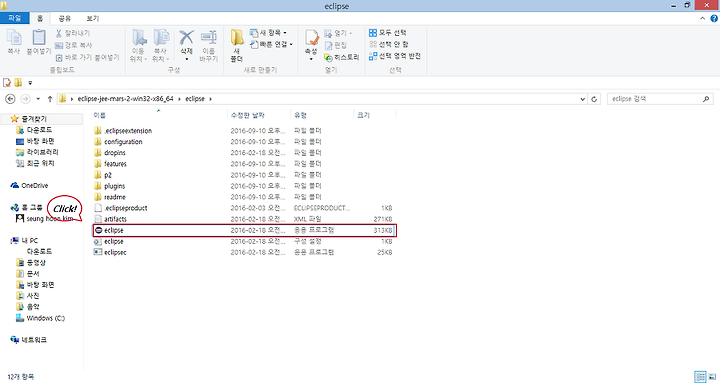Switch to large icons view layout
Viewport: 720px width, 383px height.
(x=712, y=377)
